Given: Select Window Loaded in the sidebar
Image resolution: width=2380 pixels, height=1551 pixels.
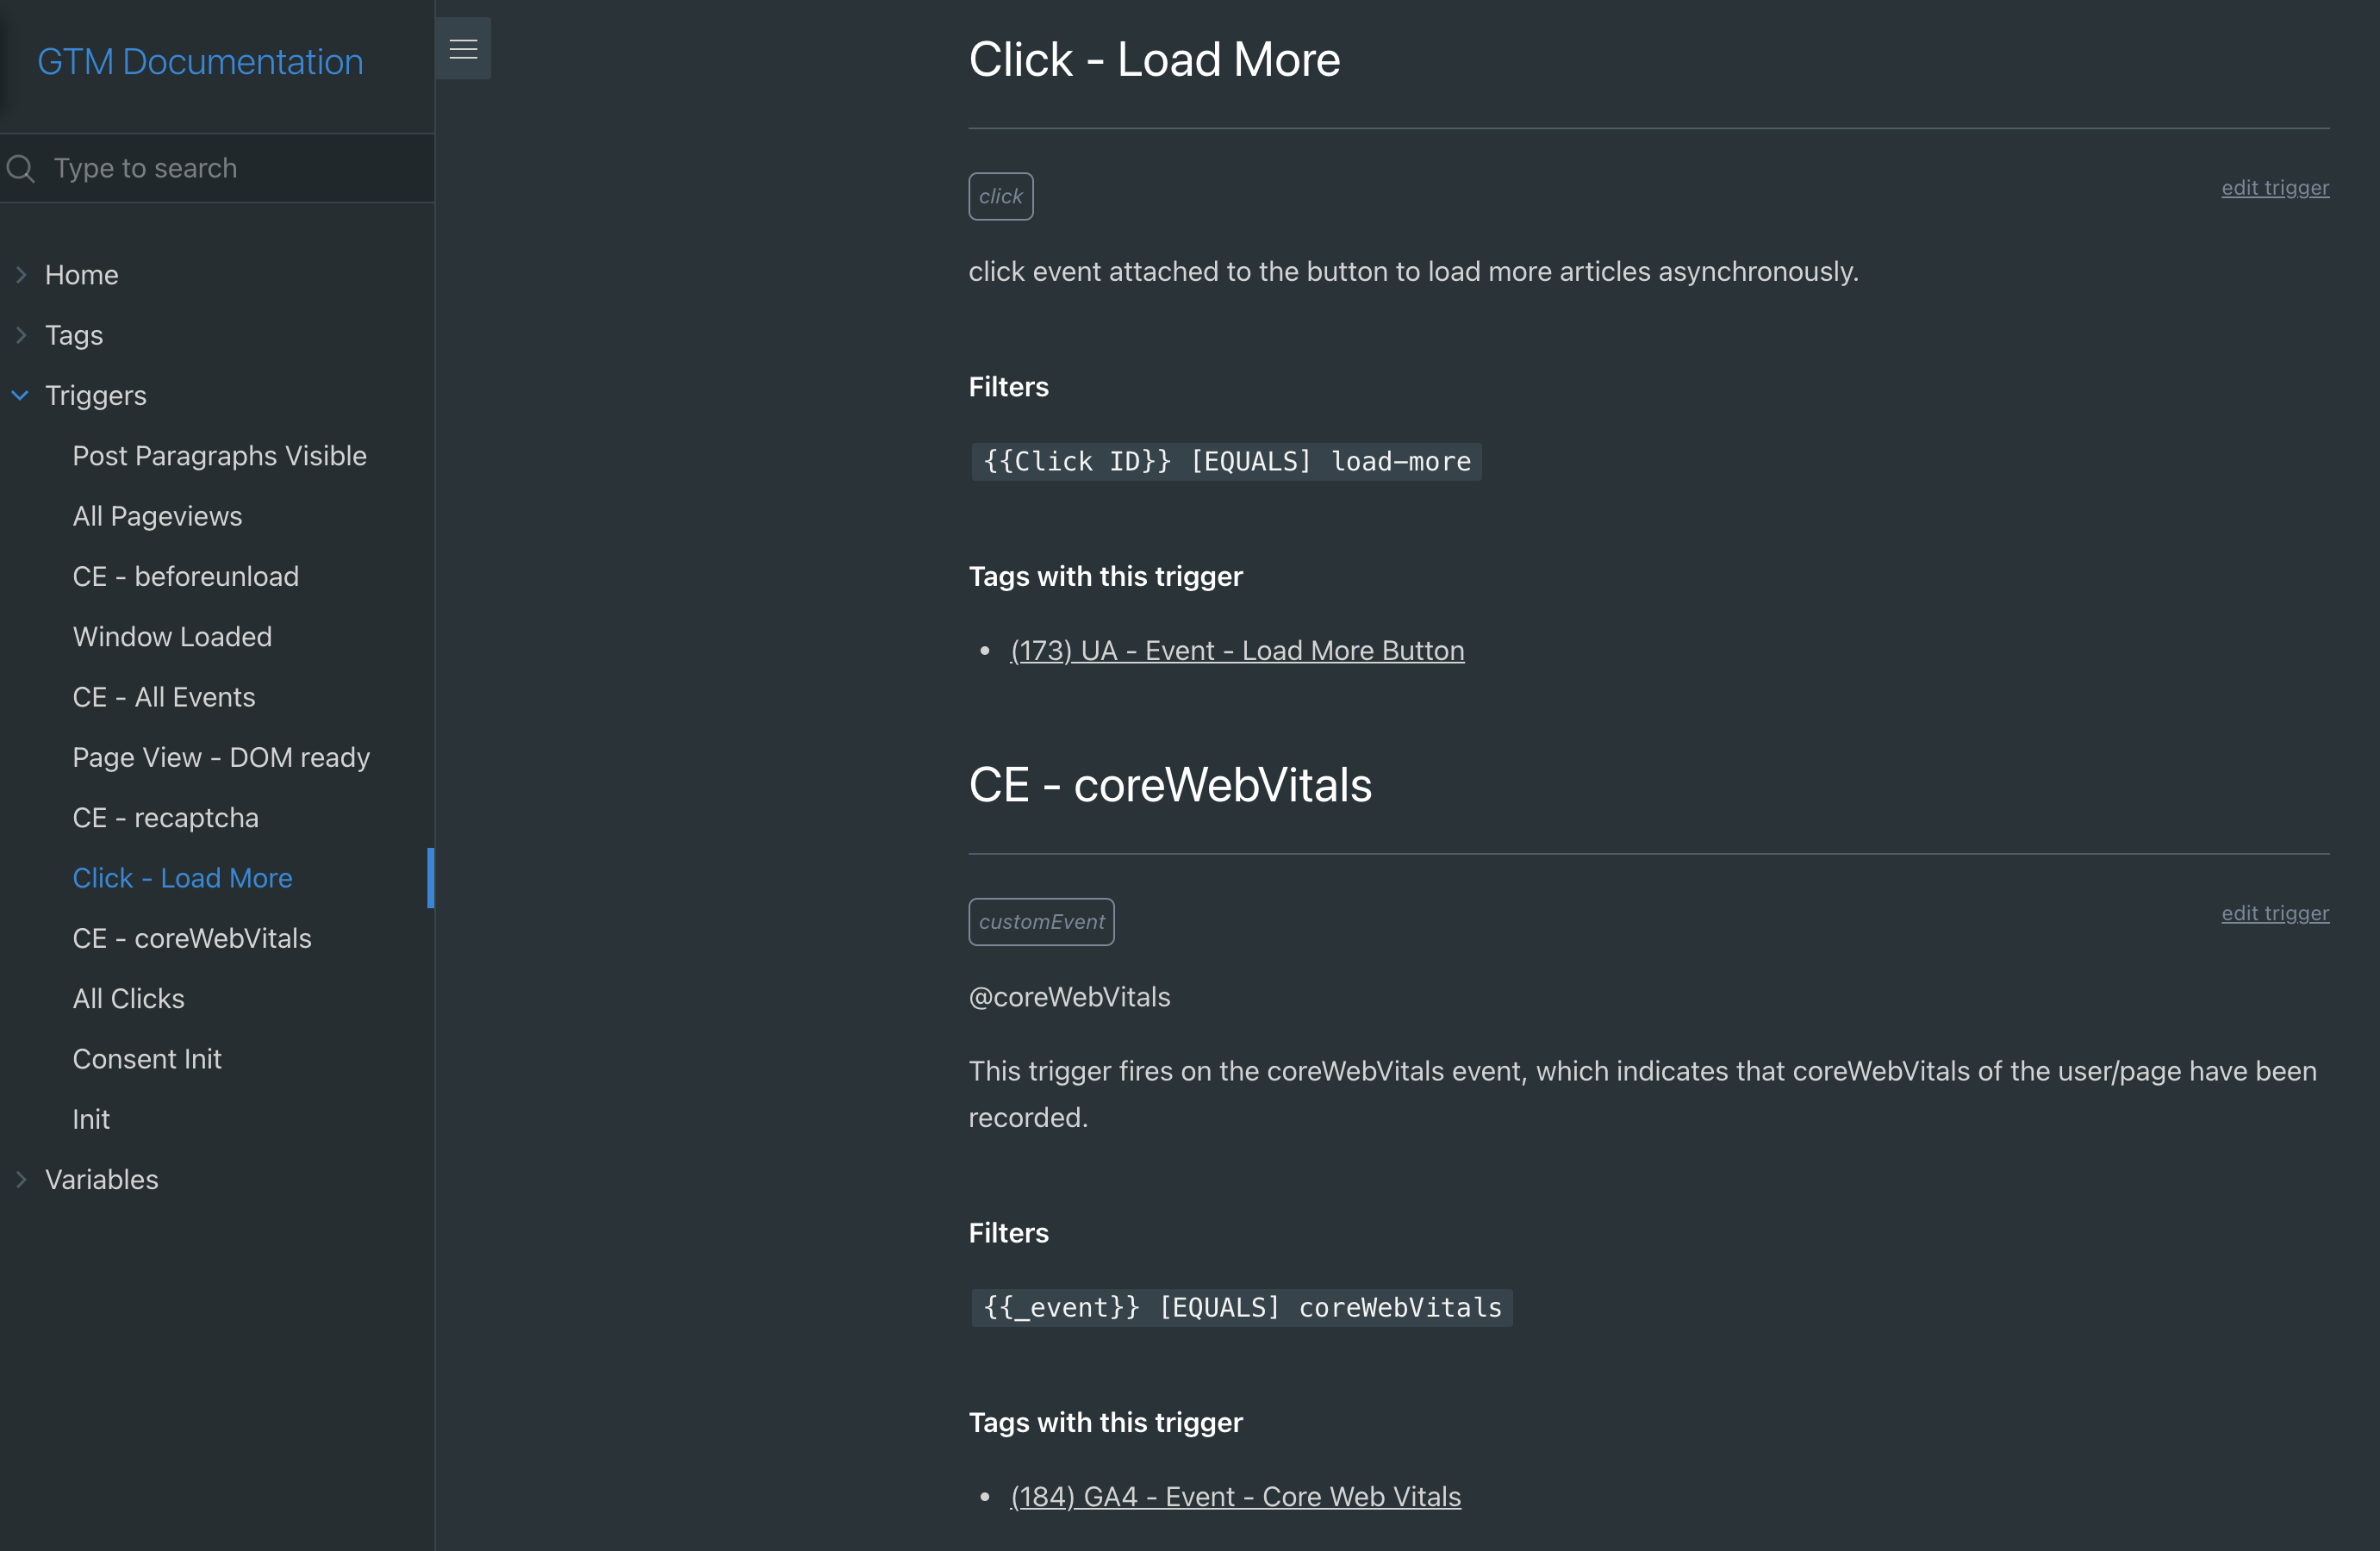Looking at the screenshot, I should [172, 636].
